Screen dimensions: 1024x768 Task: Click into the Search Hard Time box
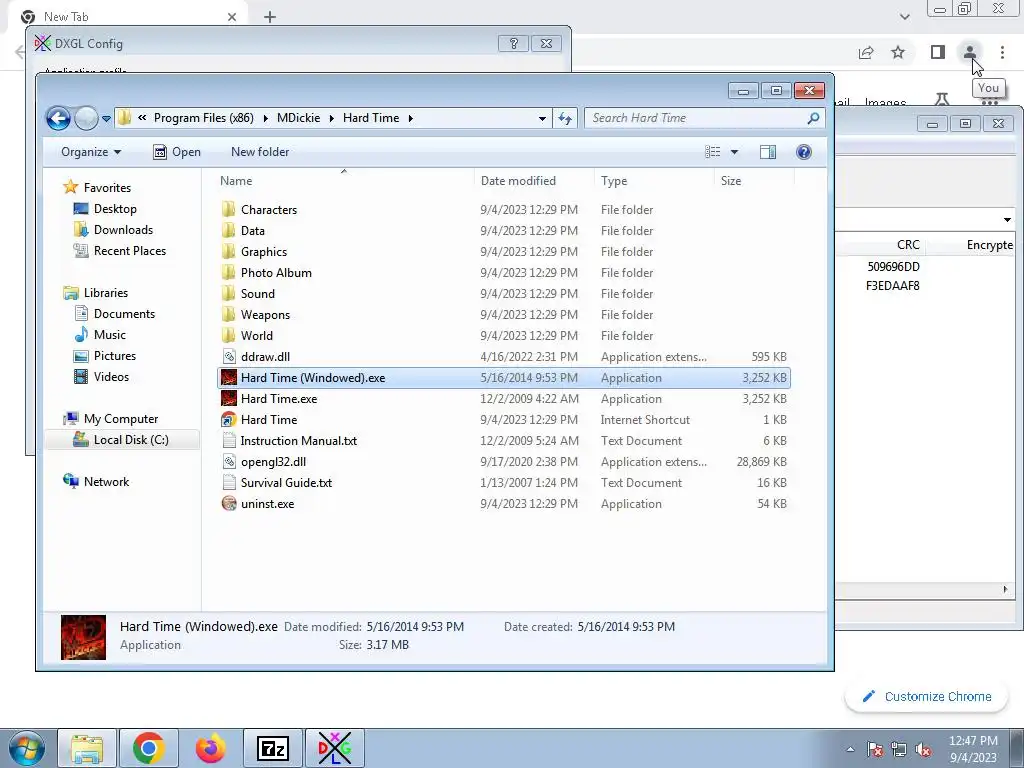pos(697,118)
